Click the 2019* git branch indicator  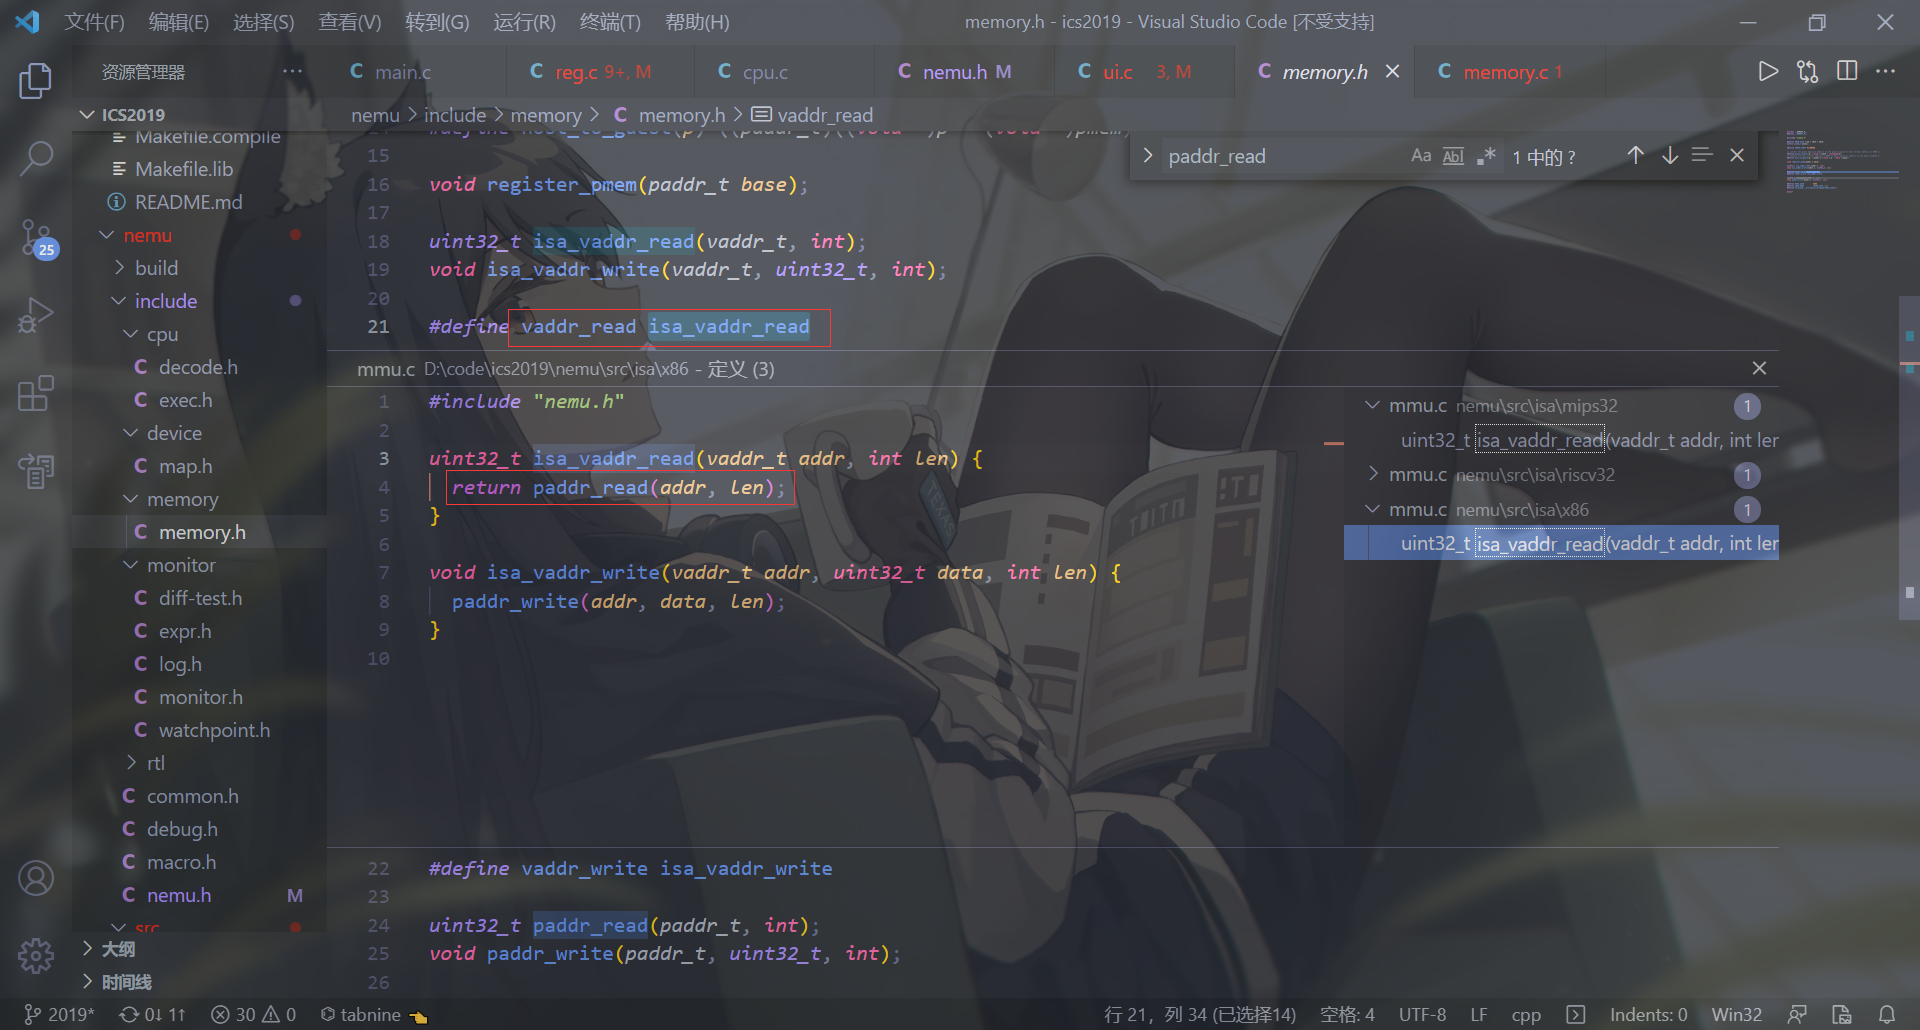(x=59, y=1014)
